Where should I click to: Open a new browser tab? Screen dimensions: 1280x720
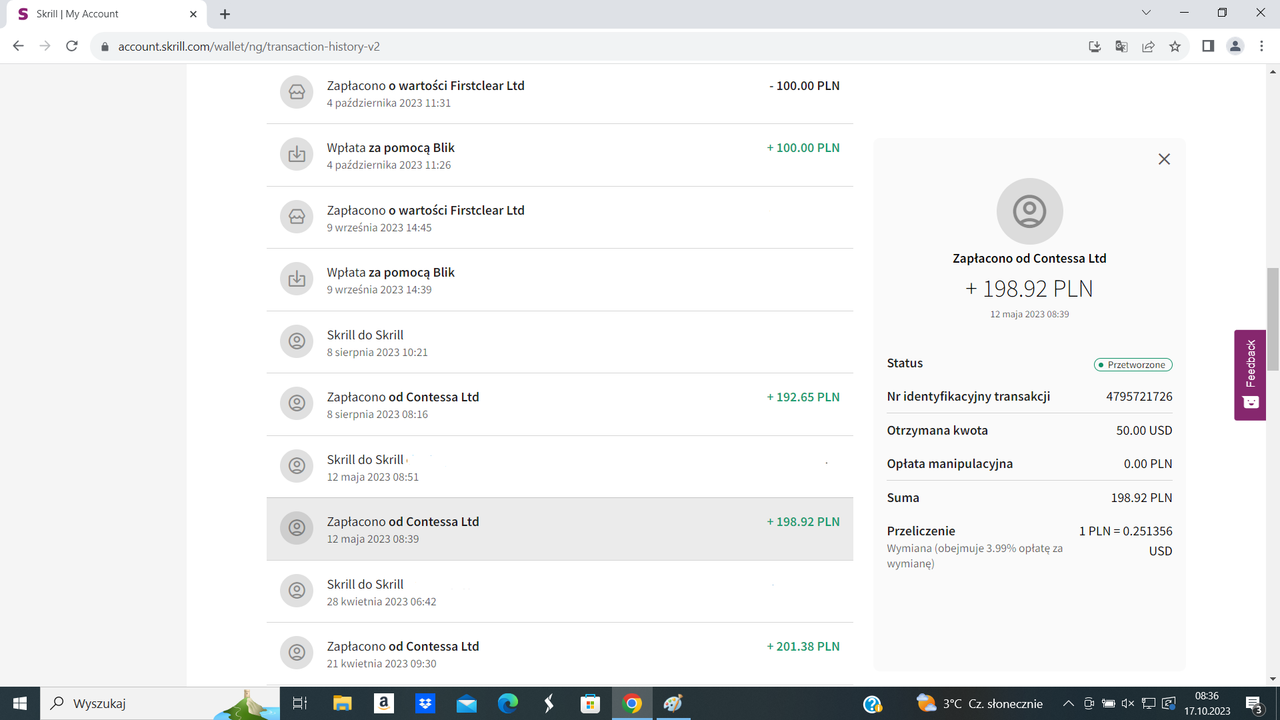coord(225,14)
